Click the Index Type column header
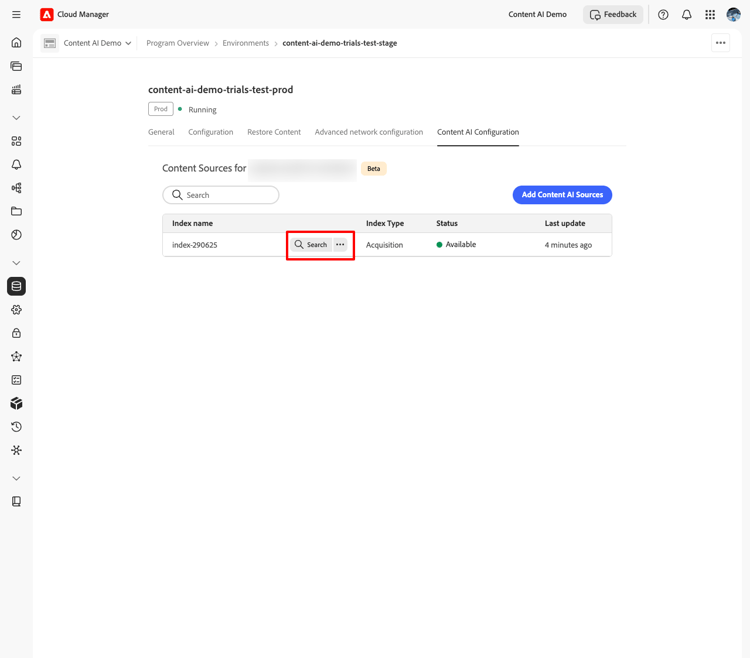 coord(385,223)
